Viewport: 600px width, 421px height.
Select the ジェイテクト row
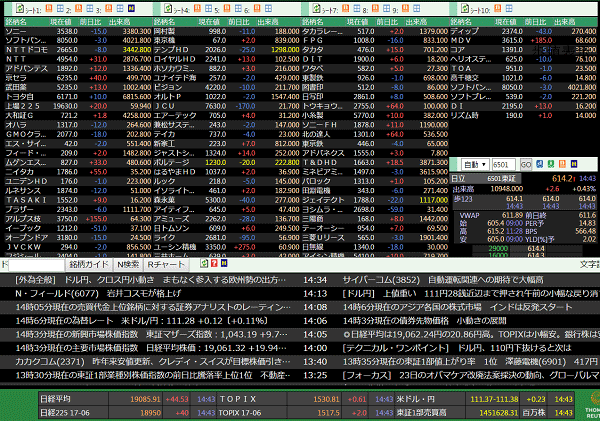coord(375,200)
